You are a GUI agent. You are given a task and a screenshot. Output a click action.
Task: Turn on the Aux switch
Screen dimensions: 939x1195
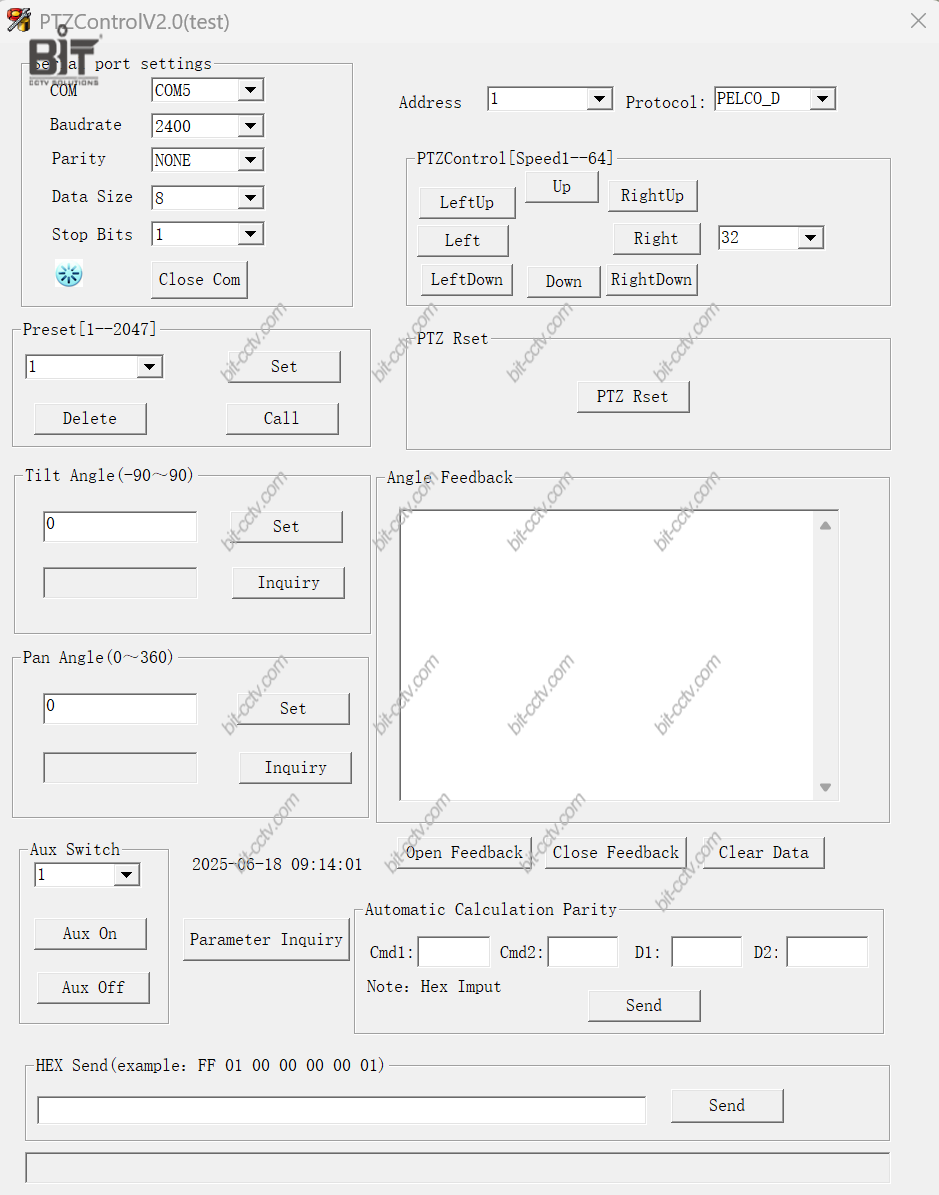point(90,933)
